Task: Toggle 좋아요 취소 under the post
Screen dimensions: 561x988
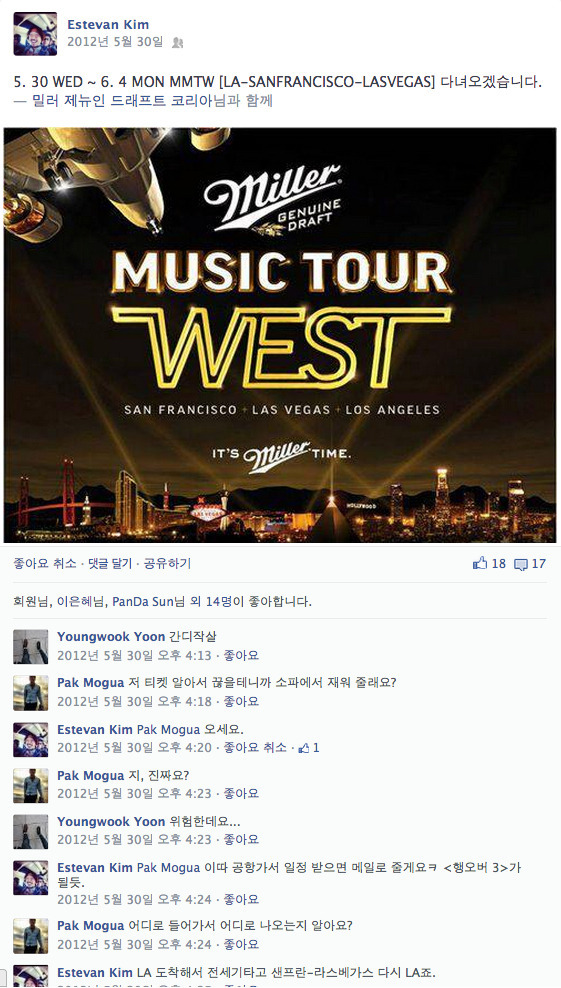Action: 45,563
